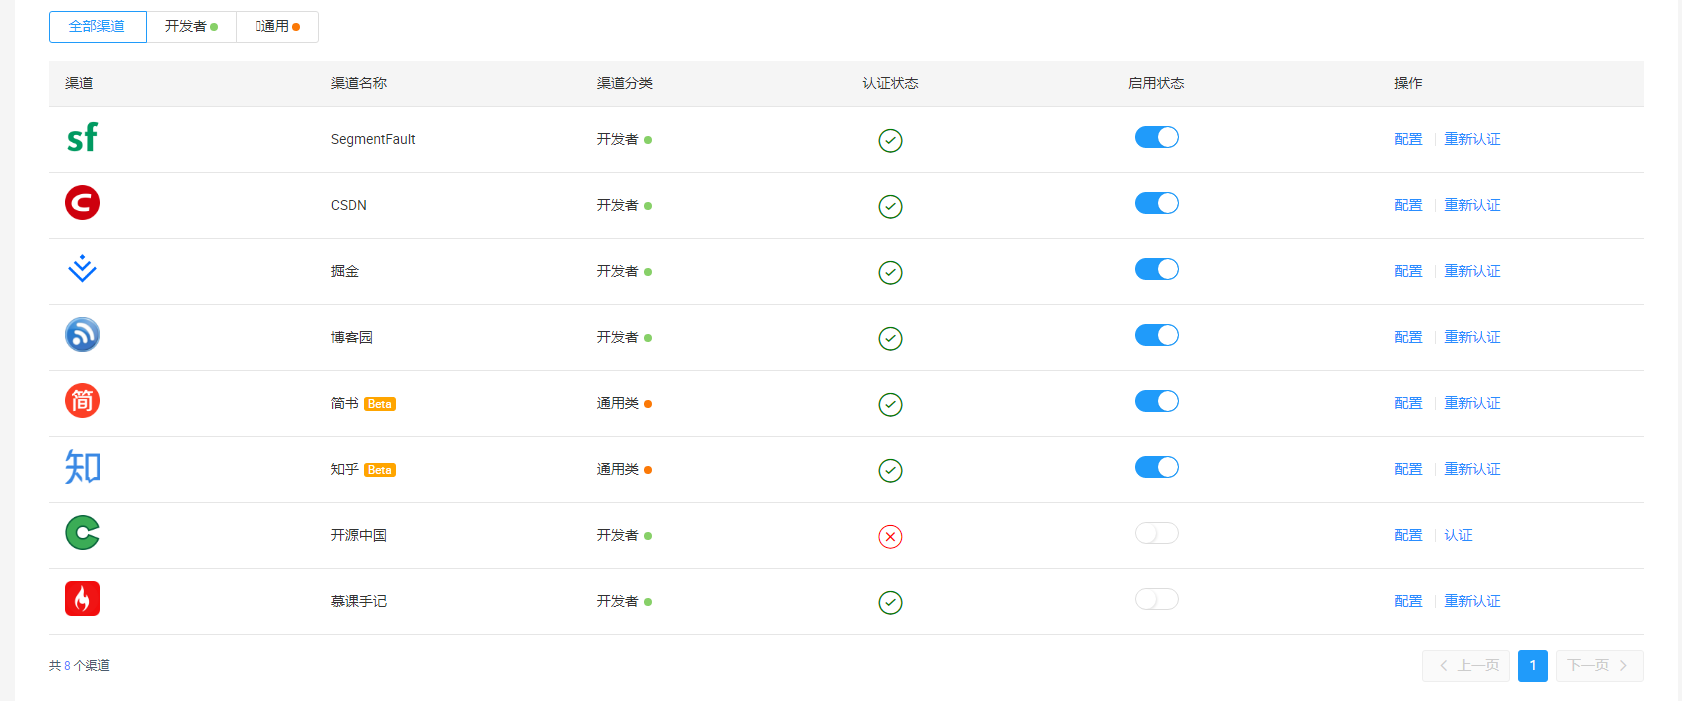1682x701 pixels.
Task: Enable the 开源中国 channel switch
Action: (x=1156, y=534)
